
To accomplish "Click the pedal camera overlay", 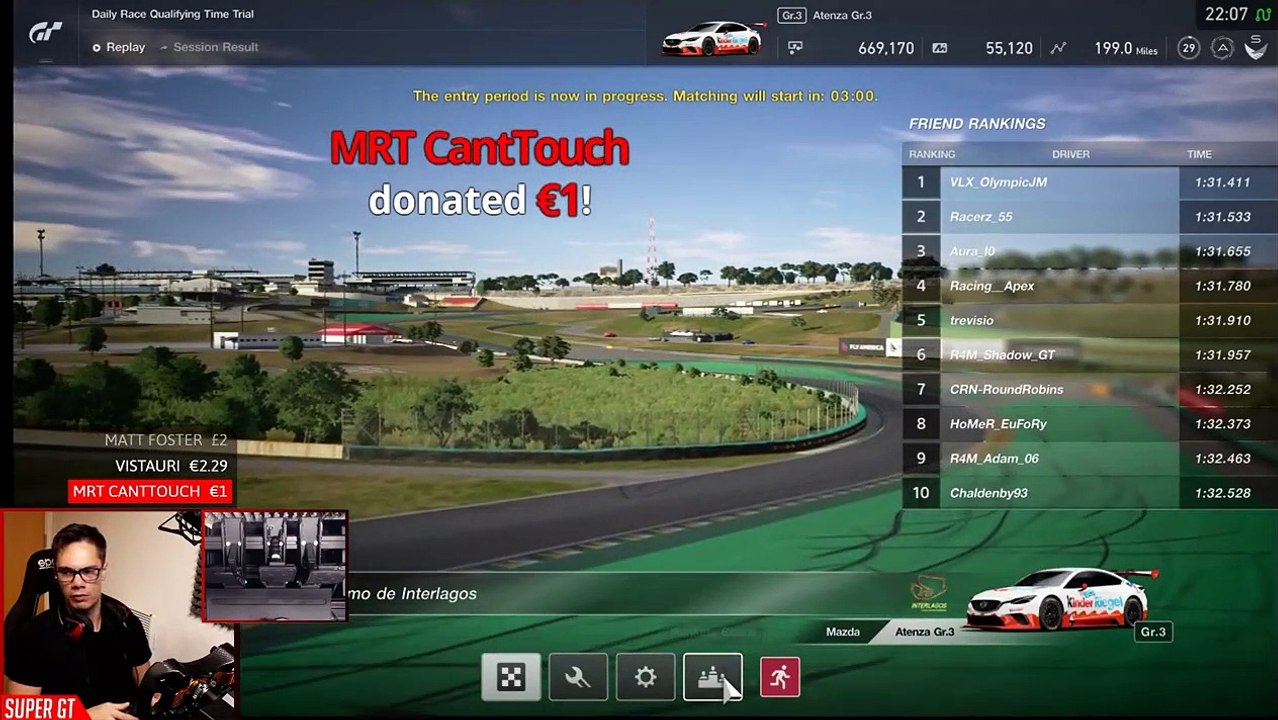I will (275, 566).
